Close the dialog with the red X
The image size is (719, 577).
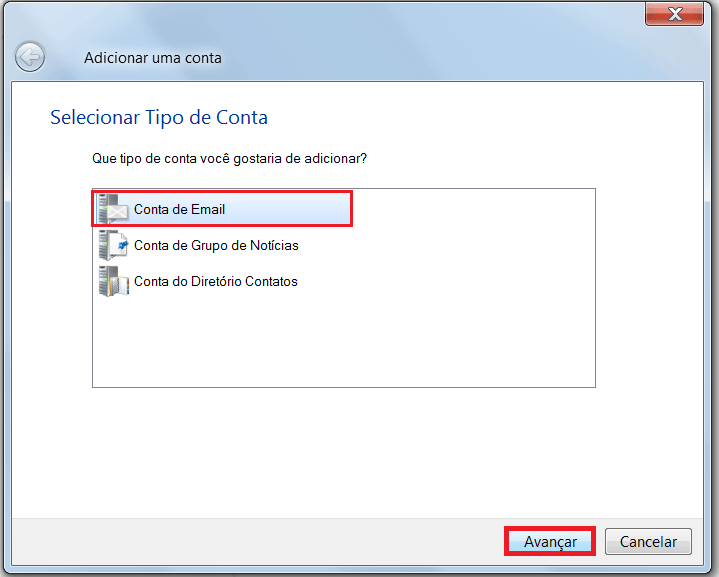pyautogui.click(x=673, y=14)
